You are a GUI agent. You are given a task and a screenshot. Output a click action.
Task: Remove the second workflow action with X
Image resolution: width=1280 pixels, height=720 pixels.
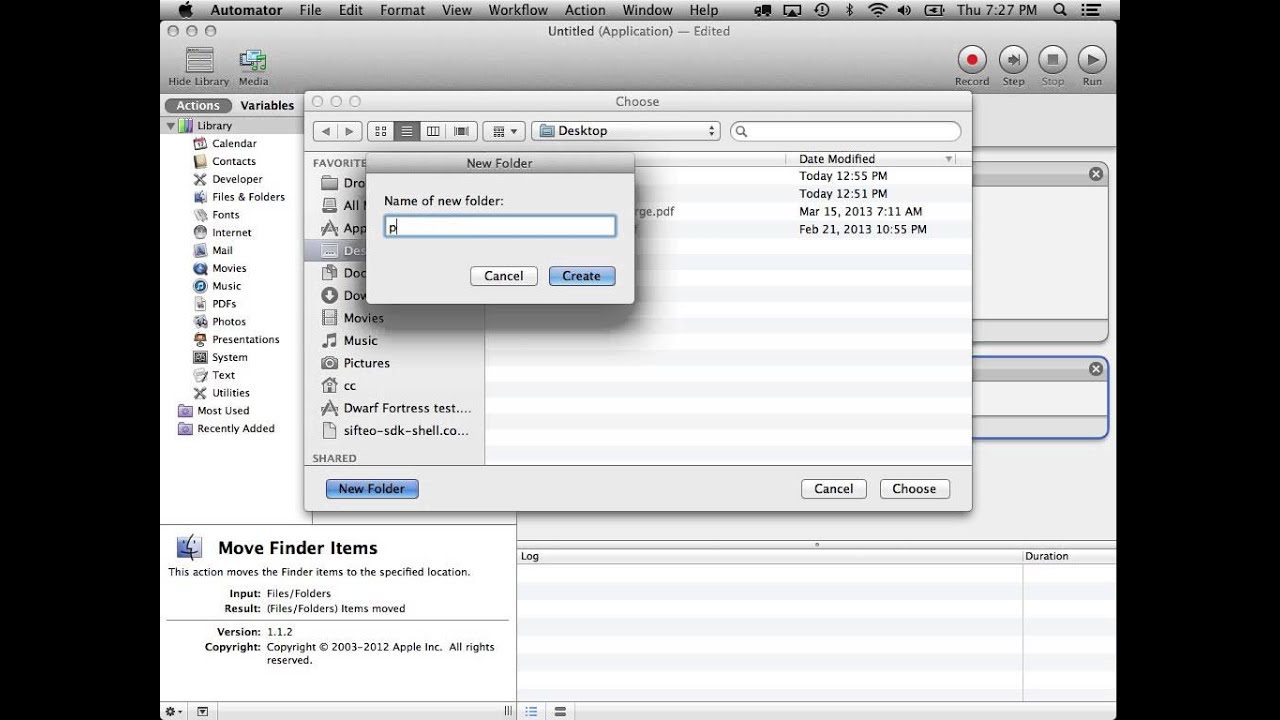pos(1096,369)
